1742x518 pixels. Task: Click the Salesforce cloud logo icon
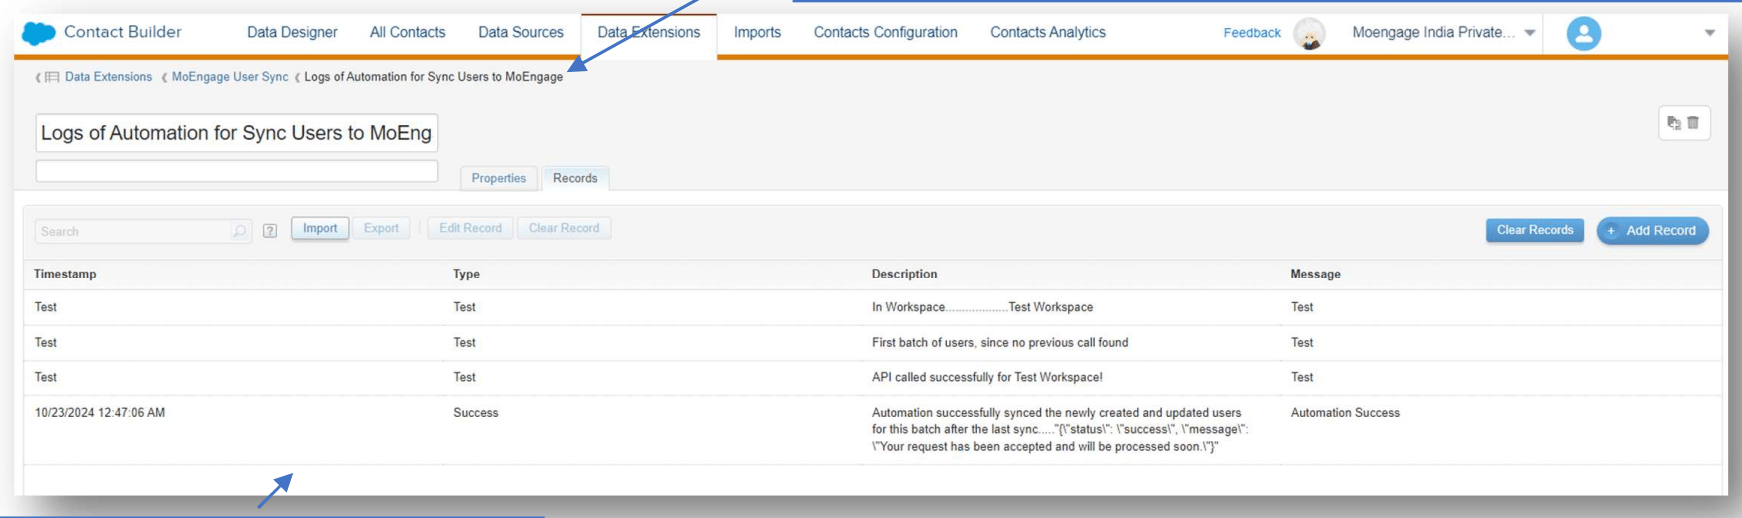(39, 33)
